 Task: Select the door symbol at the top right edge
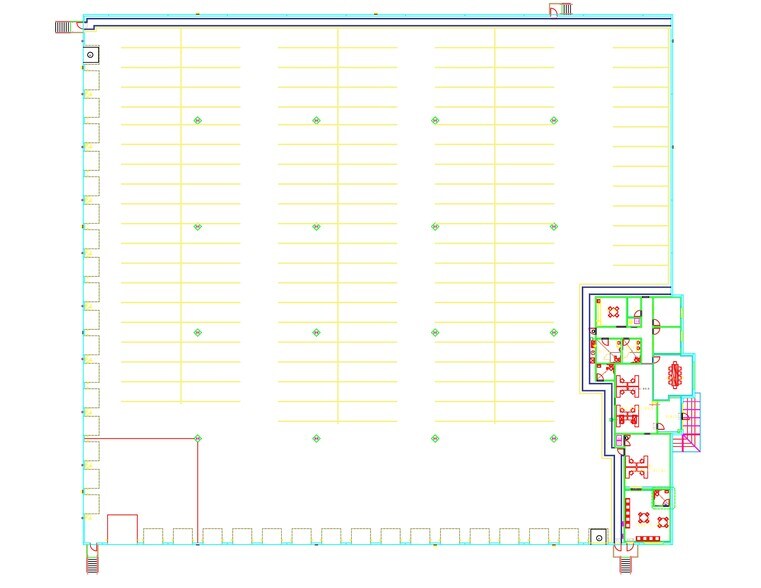coord(556,10)
